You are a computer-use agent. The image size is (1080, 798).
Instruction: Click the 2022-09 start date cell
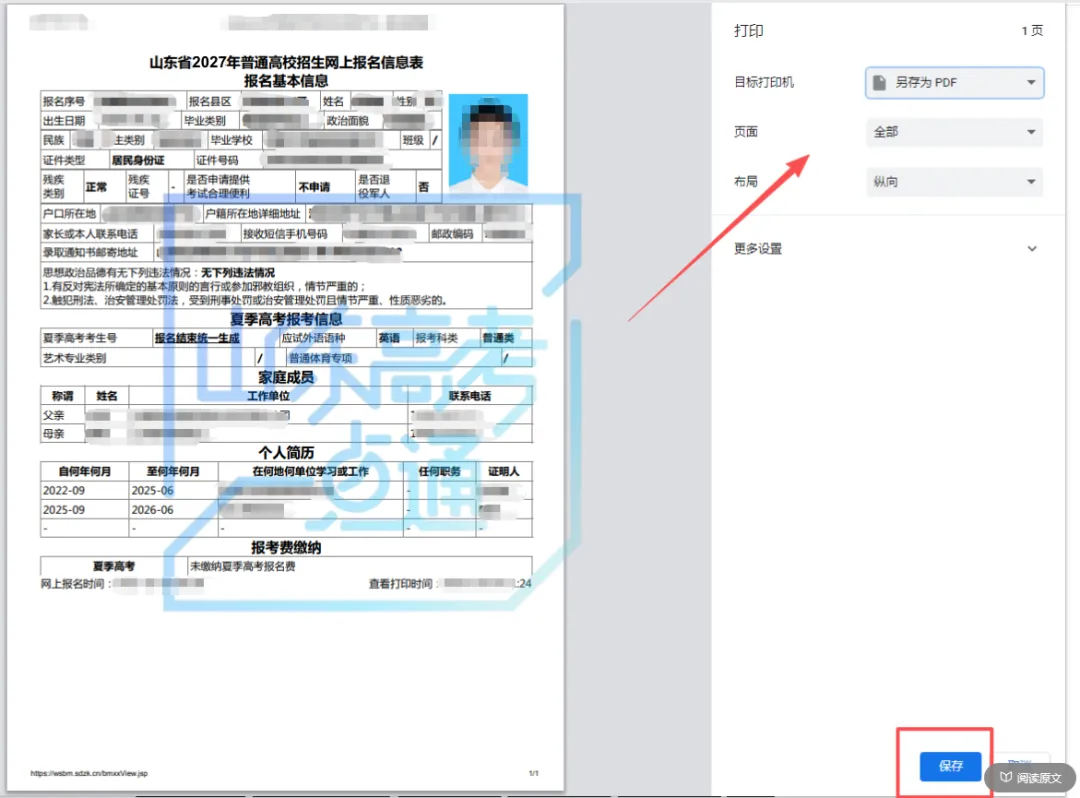tap(63, 491)
